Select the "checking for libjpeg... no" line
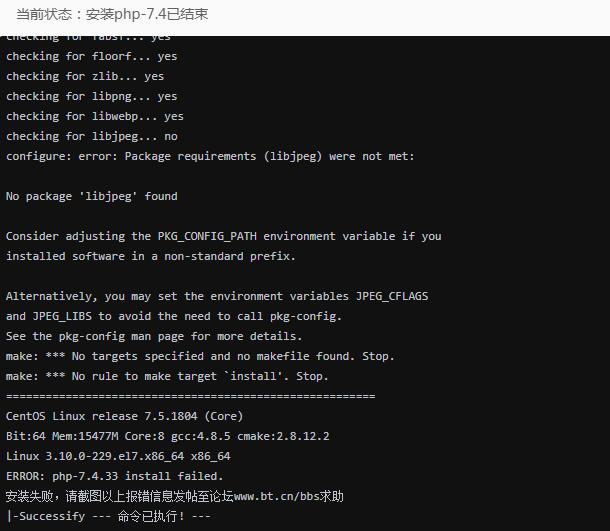The width and height of the screenshot is (610, 531). [92, 136]
